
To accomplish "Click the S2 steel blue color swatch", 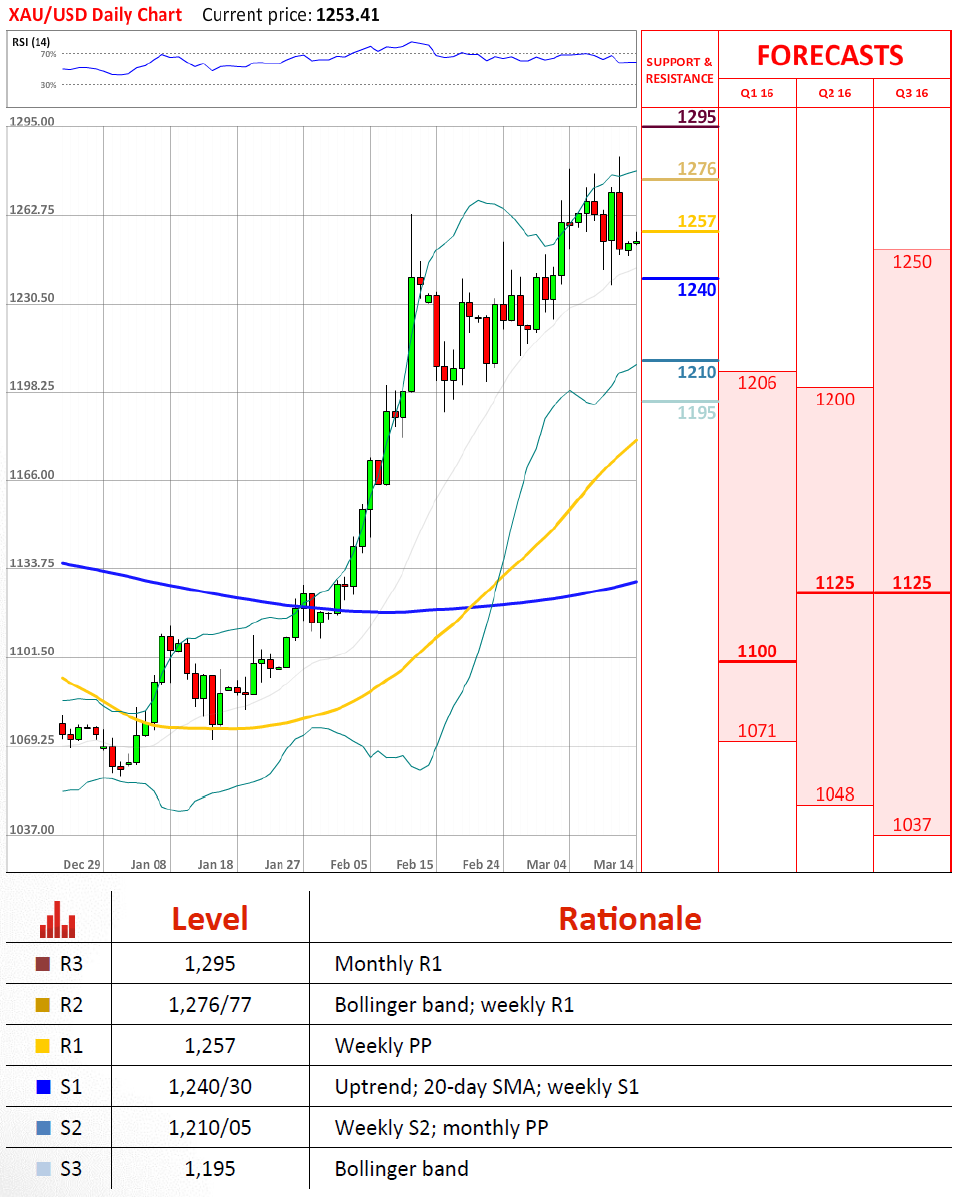I will pos(43,1128).
